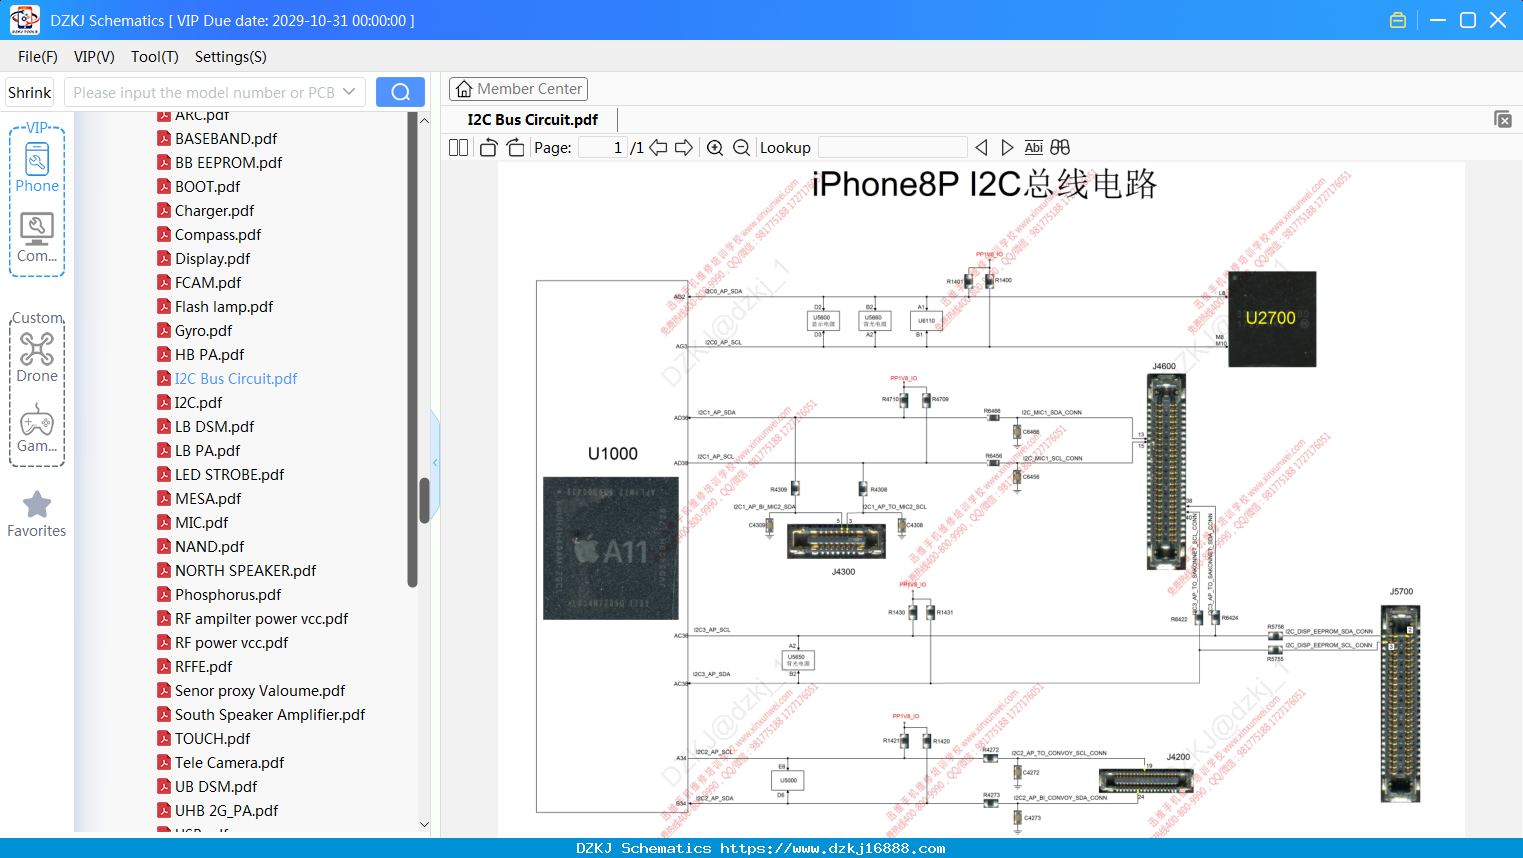Rotate page clockwise icon
1523x858 pixels.
515,148
